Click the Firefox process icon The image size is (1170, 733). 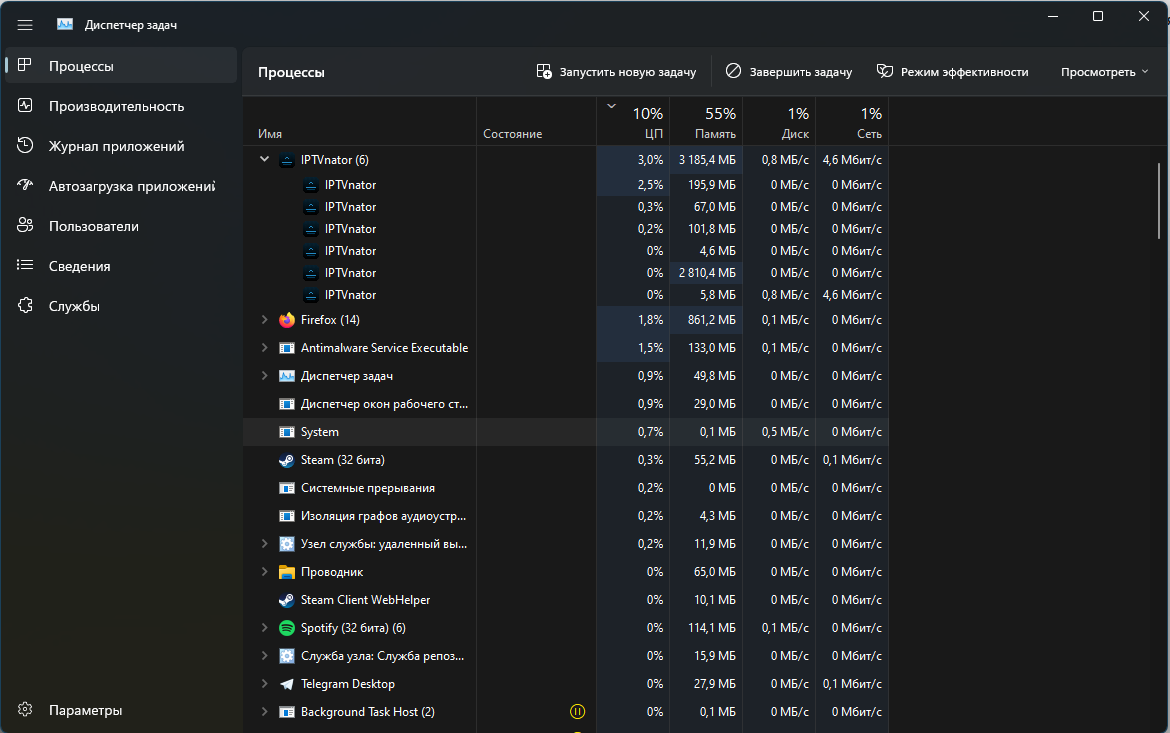pos(287,319)
